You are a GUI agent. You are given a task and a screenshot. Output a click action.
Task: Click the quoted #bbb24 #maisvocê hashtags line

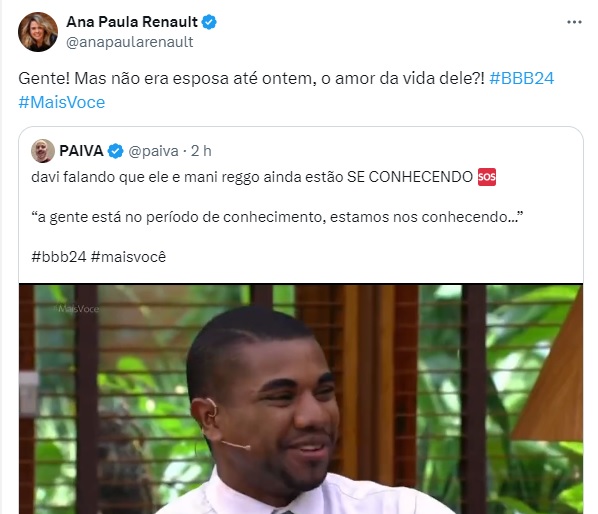coord(99,257)
